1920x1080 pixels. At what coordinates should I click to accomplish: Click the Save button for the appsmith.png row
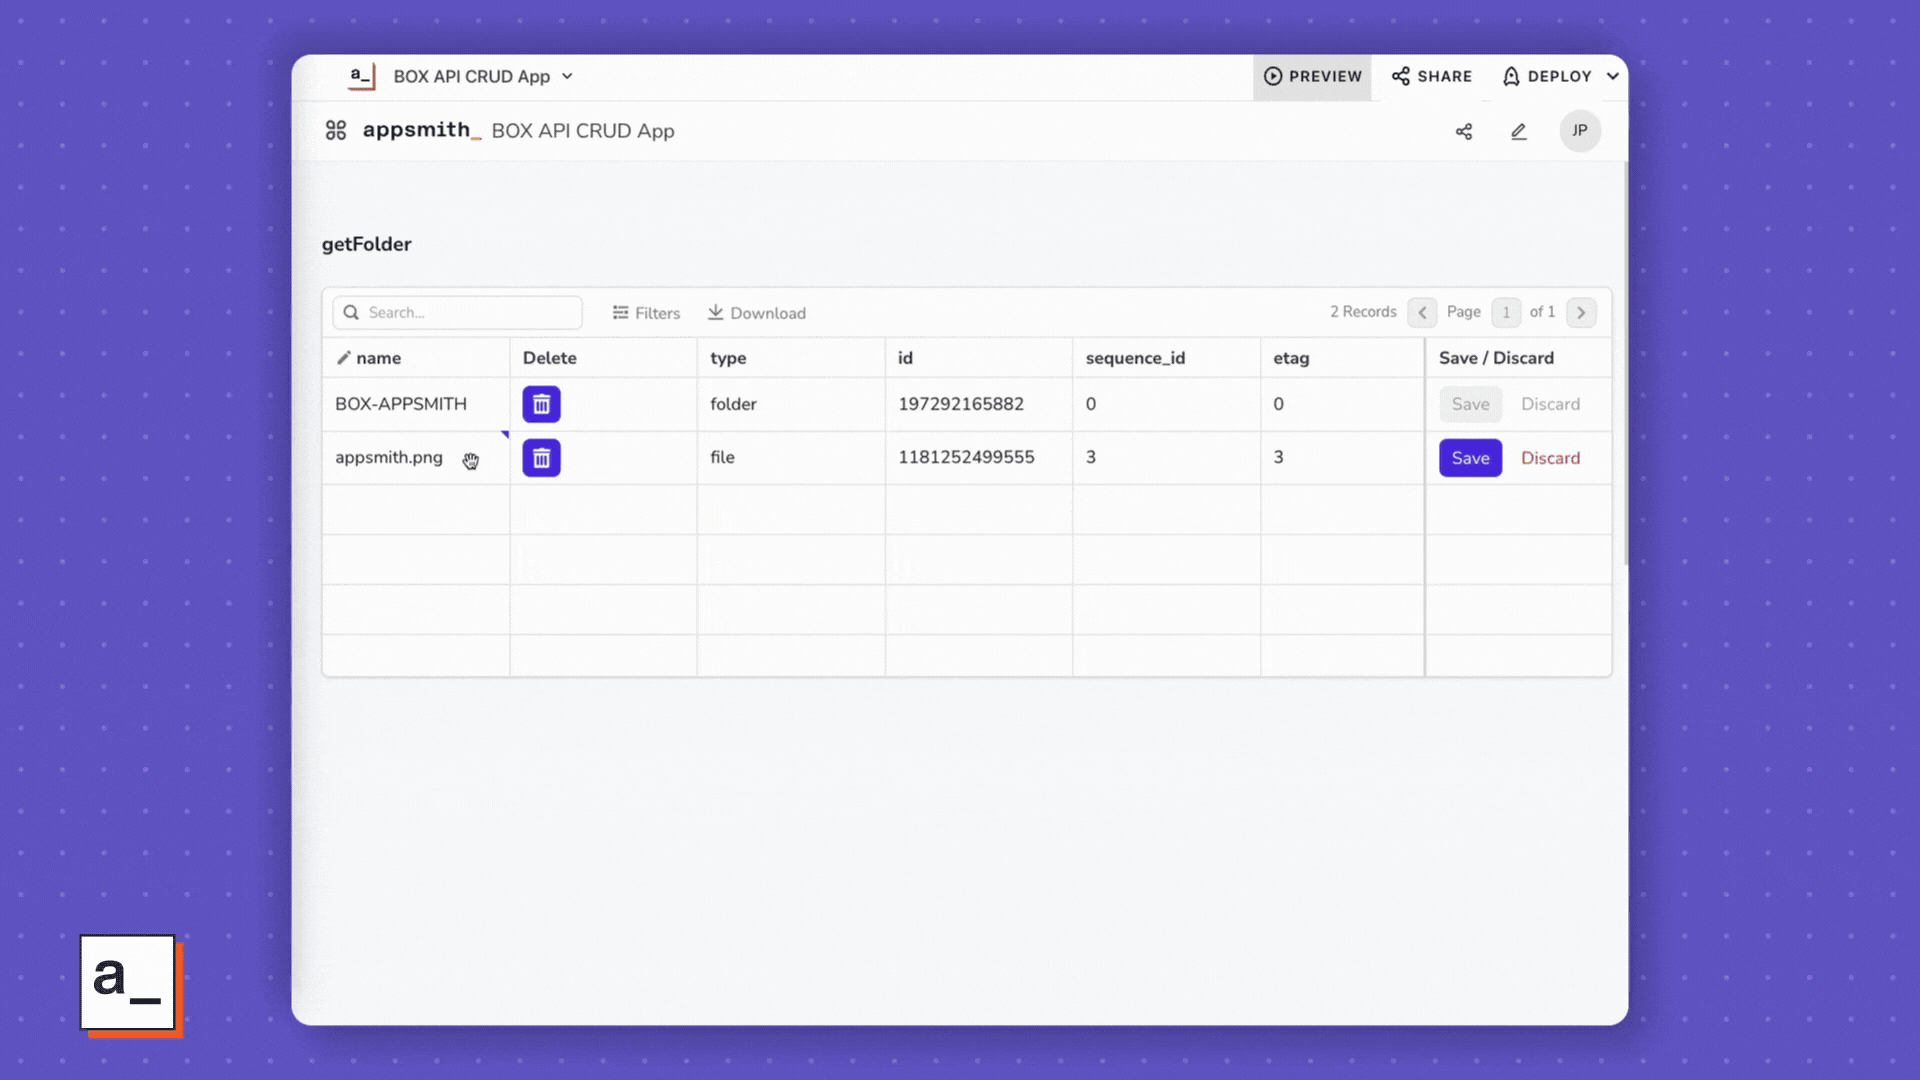click(x=1470, y=458)
